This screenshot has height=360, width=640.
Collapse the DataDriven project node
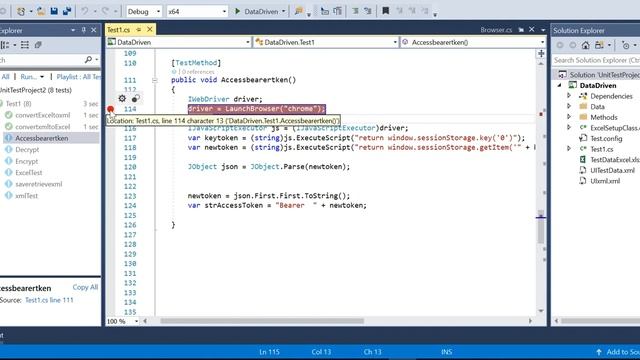point(560,85)
